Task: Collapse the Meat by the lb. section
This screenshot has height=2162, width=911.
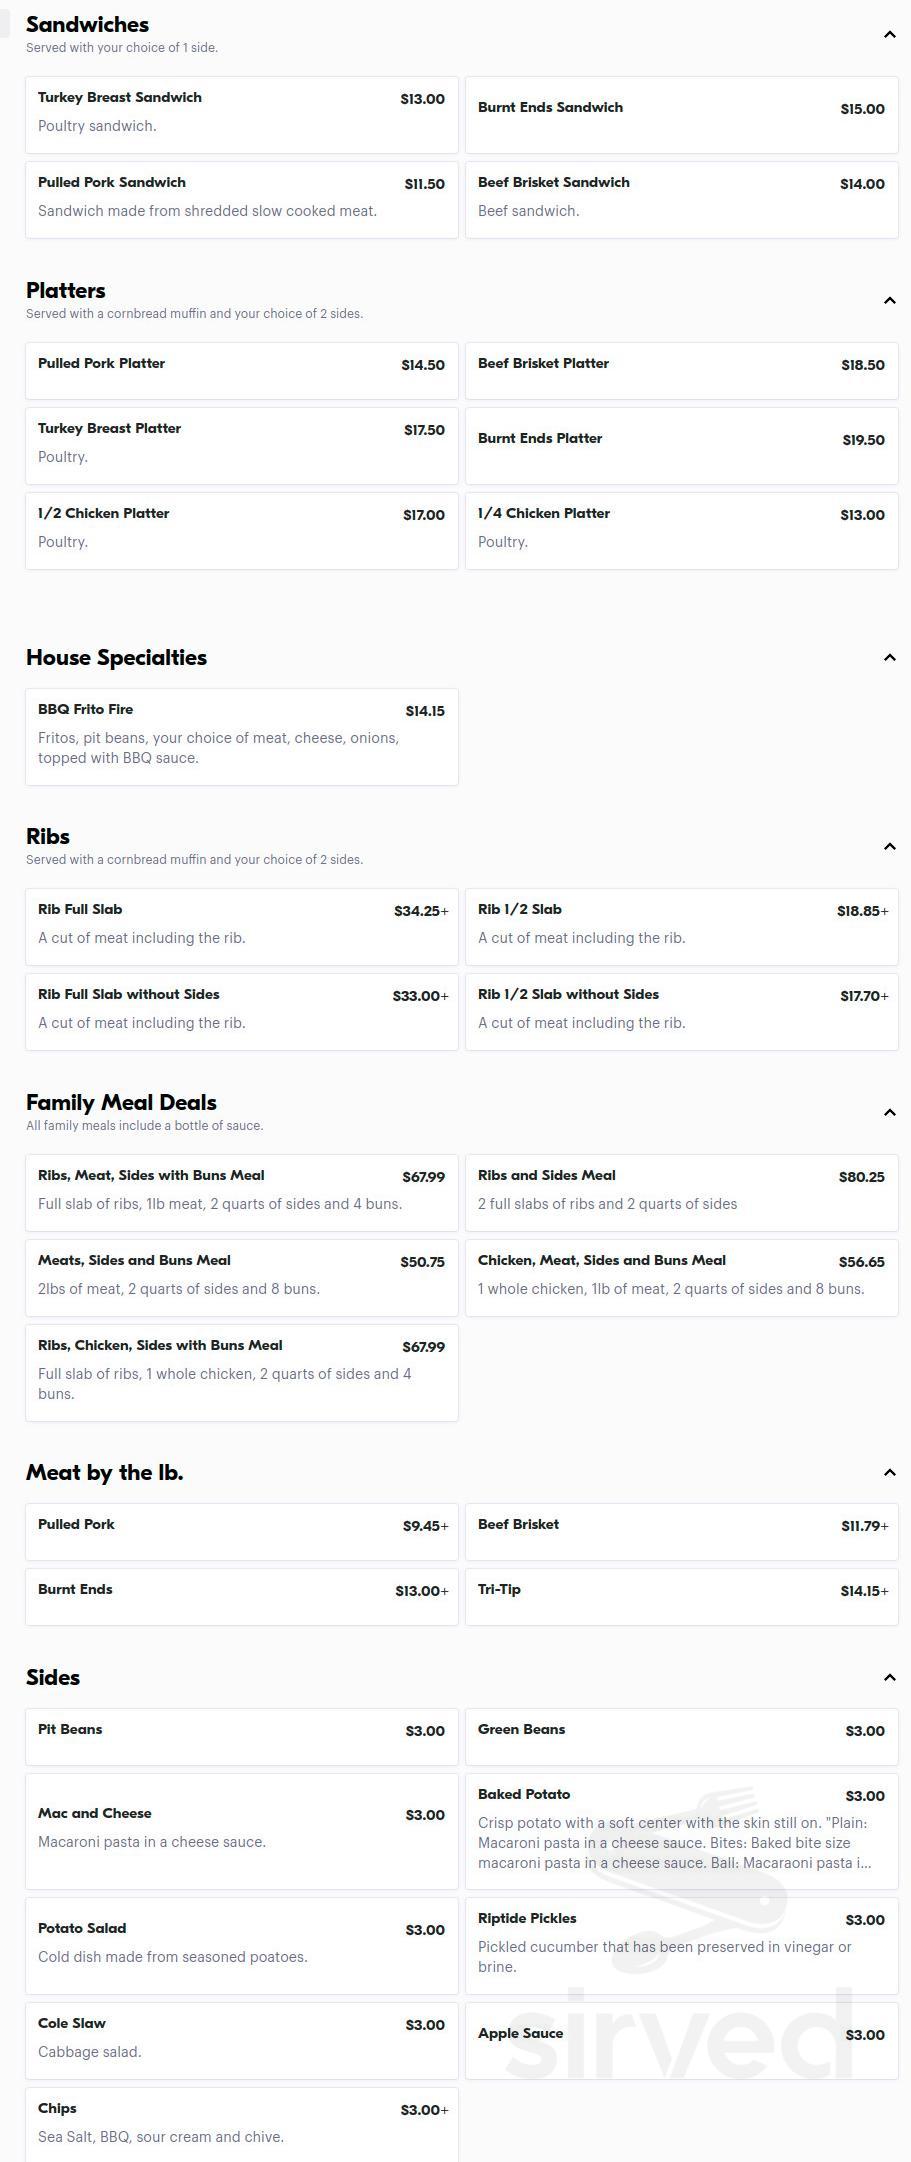Action: point(889,1472)
